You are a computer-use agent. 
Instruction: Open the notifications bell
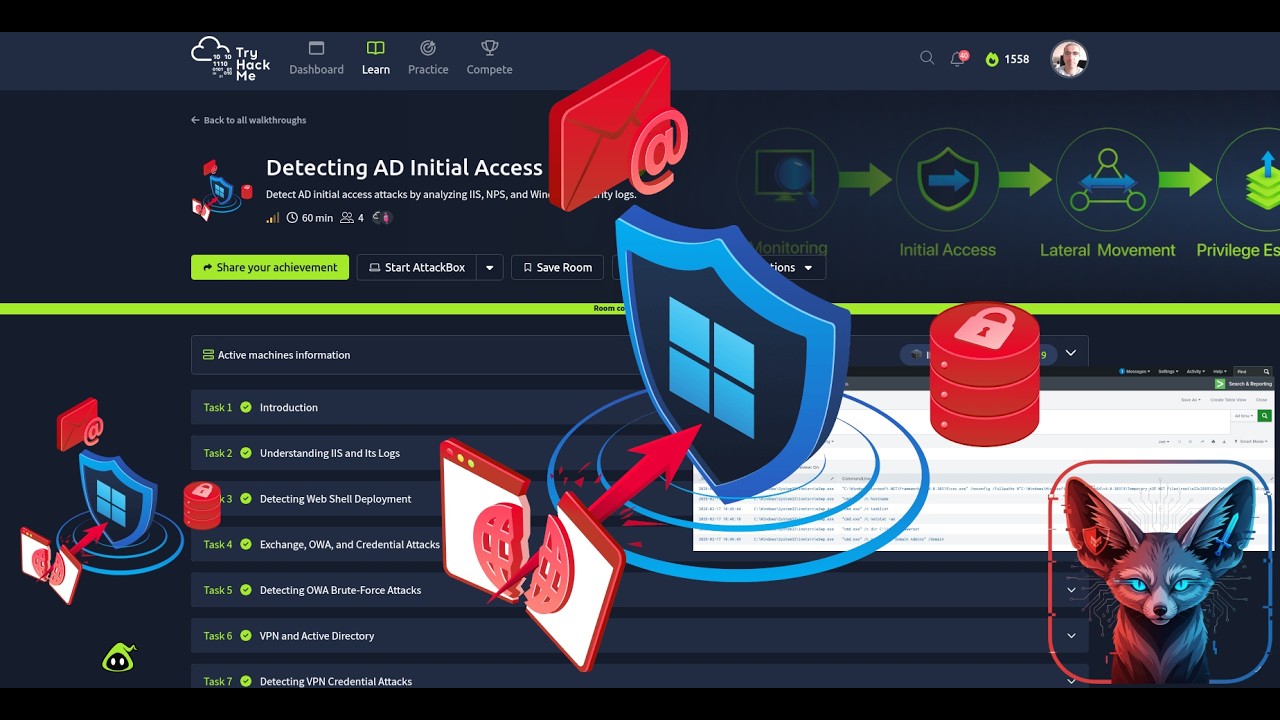(x=958, y=59)
